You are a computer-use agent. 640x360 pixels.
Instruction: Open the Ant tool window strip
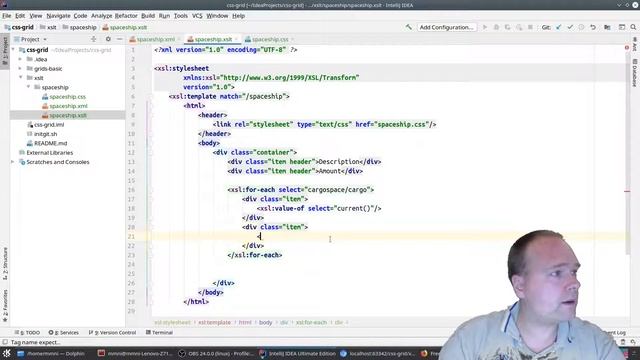(635, 44)
